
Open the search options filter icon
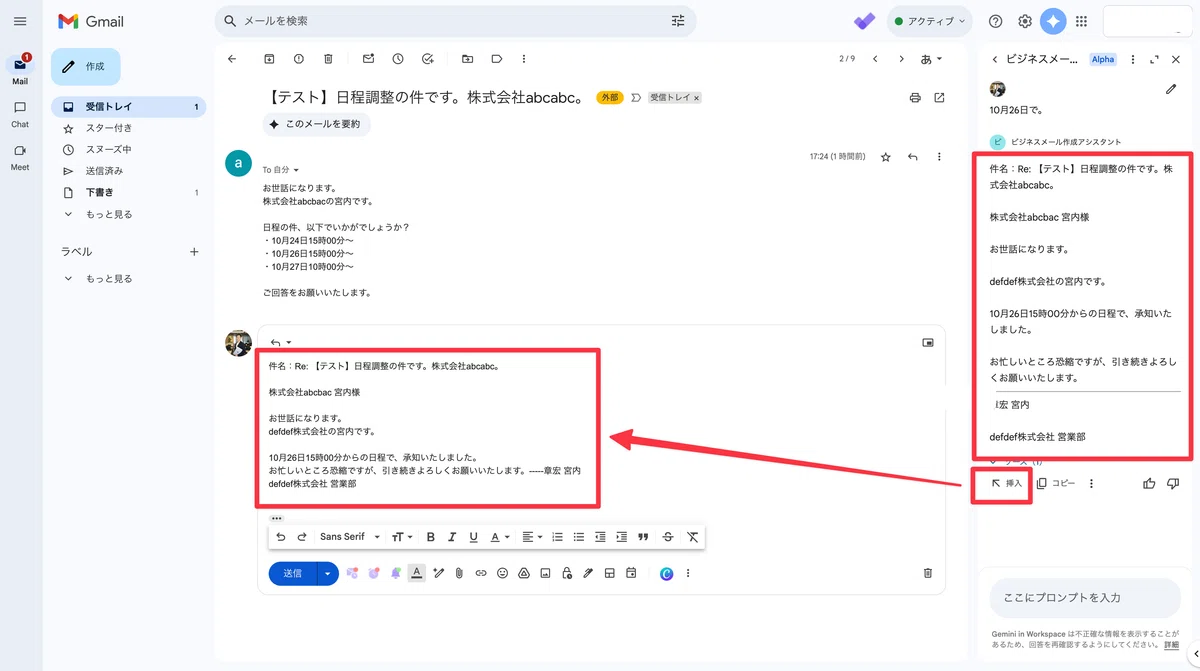coord(678,21)
